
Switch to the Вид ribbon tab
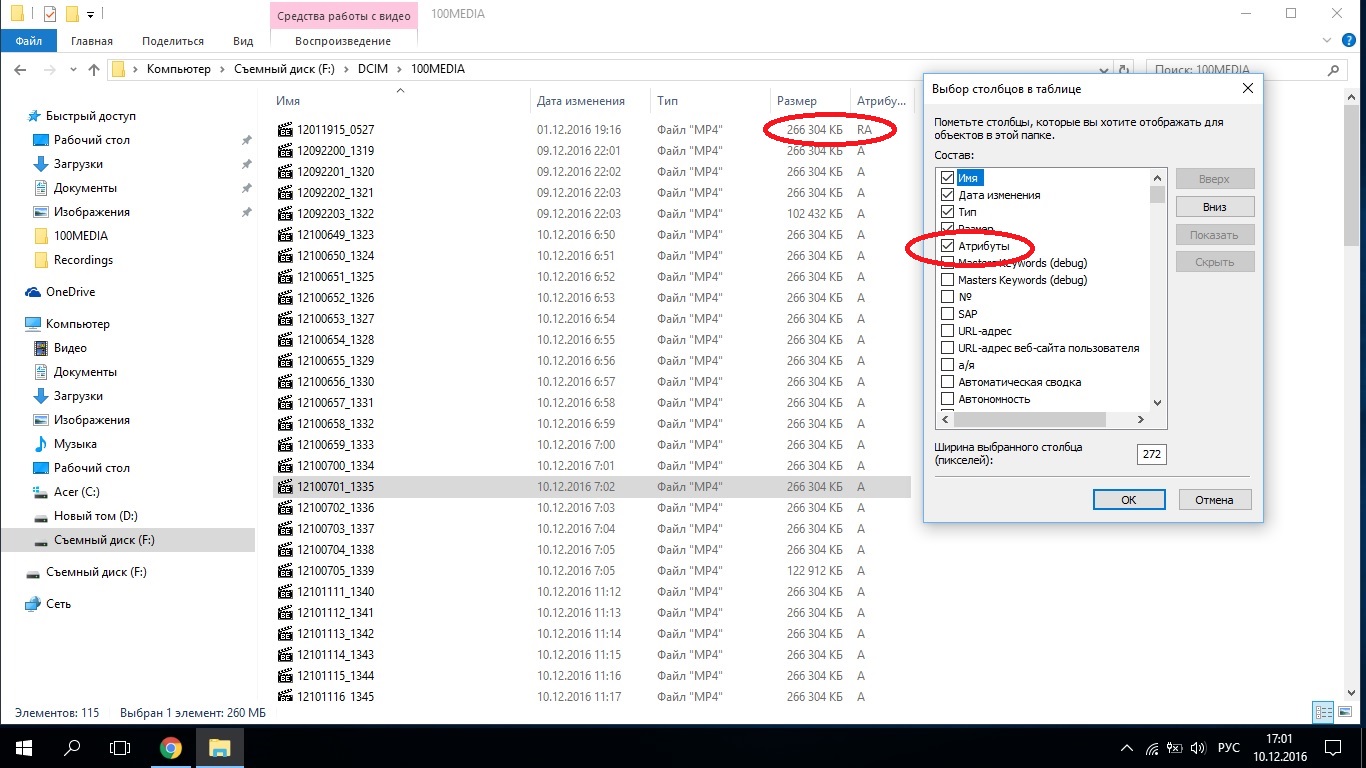243,41
